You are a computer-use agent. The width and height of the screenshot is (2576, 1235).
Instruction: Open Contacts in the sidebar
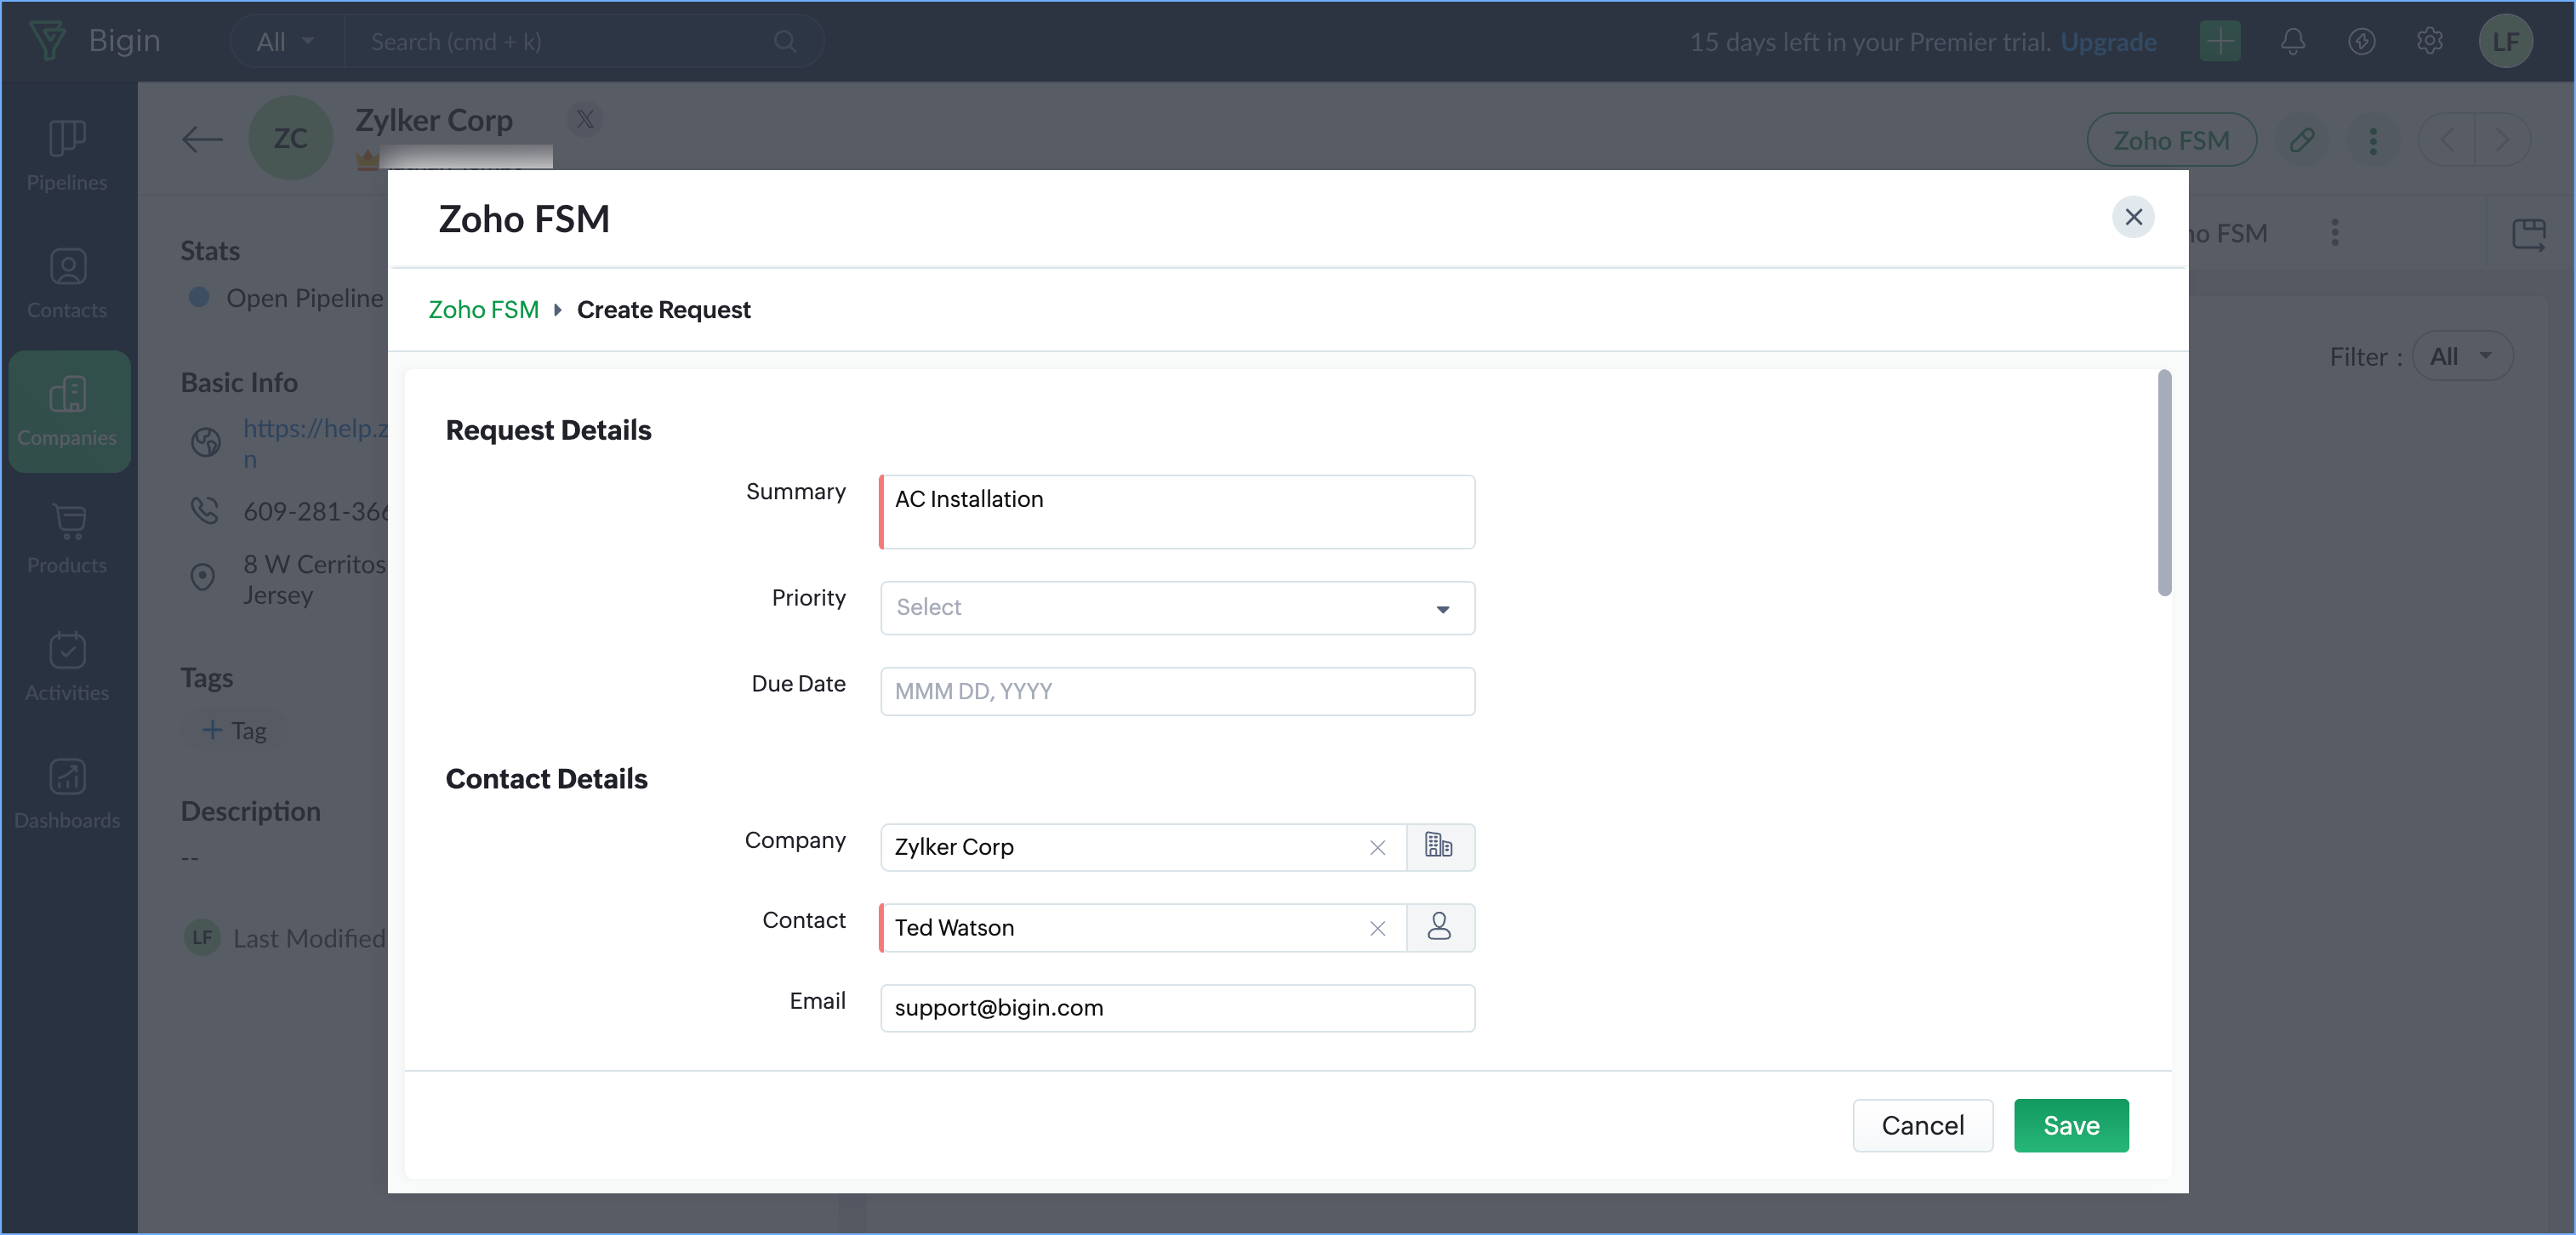click(x=67, y=284)
